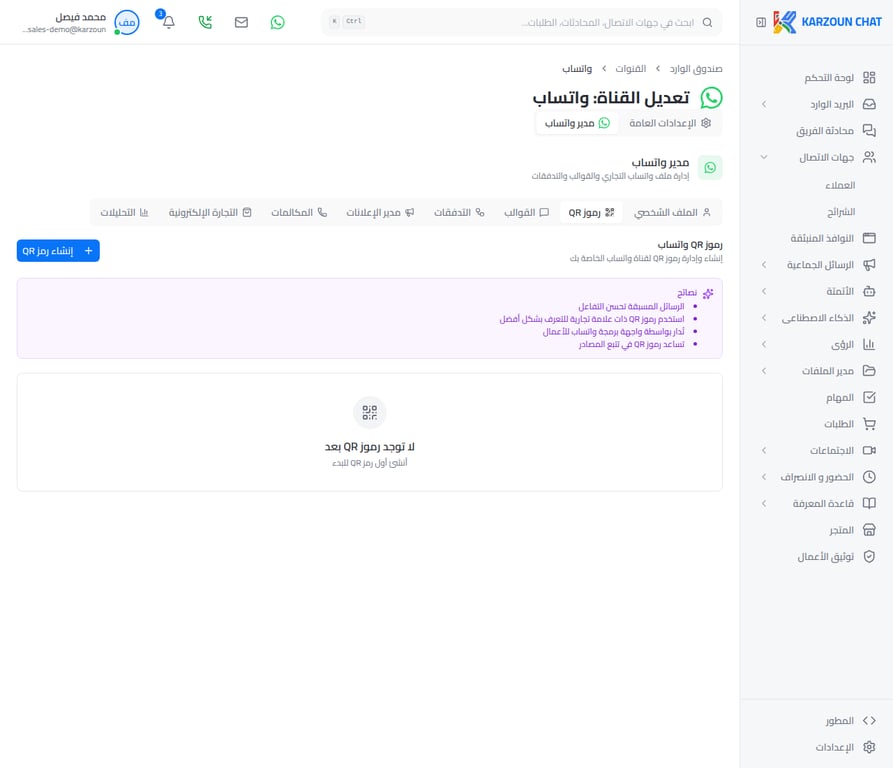The width and height of the screenshot is (893, 768).
Task: Click the الاجتماعات video camera icon
Action: click(x=869, y=450)
